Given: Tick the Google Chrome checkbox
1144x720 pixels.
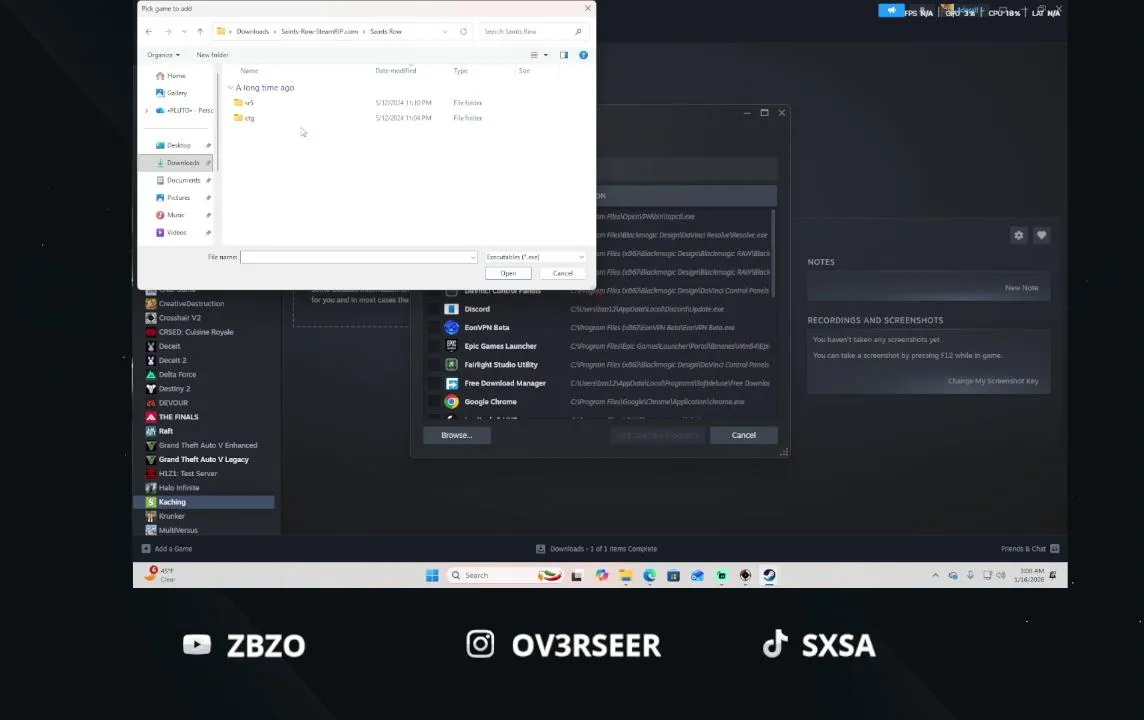Looking at the screenshot, I should click(x=433, y=402).
